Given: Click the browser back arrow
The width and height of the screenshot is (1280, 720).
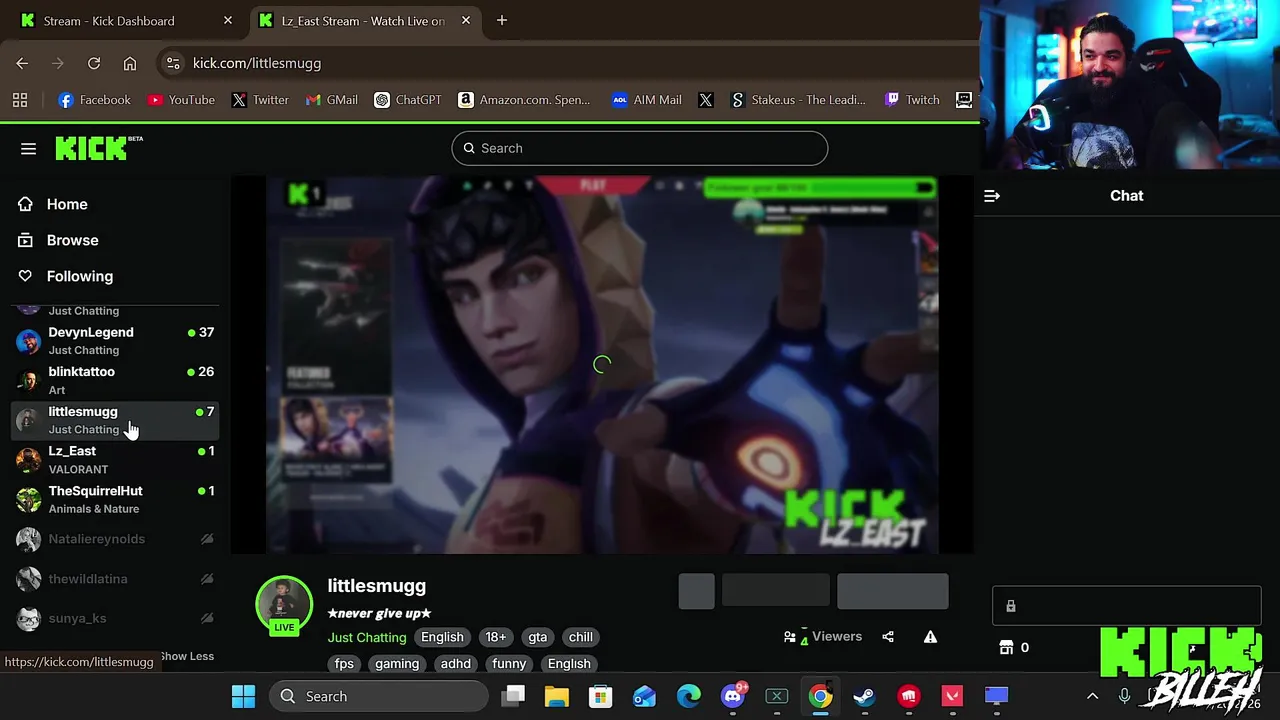Looking at the screenshot, I should (22, 63).
